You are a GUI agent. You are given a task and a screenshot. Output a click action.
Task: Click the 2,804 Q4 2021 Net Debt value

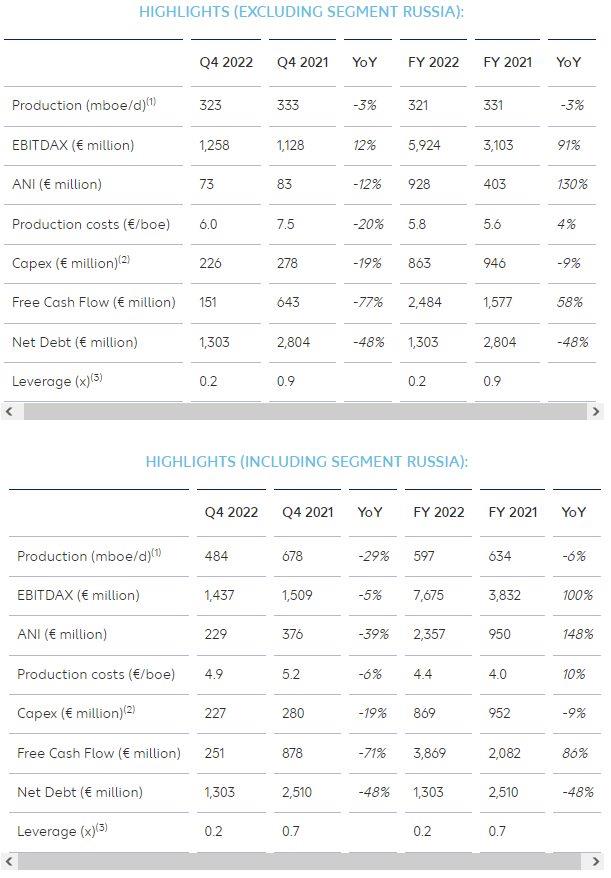point(293,342)
